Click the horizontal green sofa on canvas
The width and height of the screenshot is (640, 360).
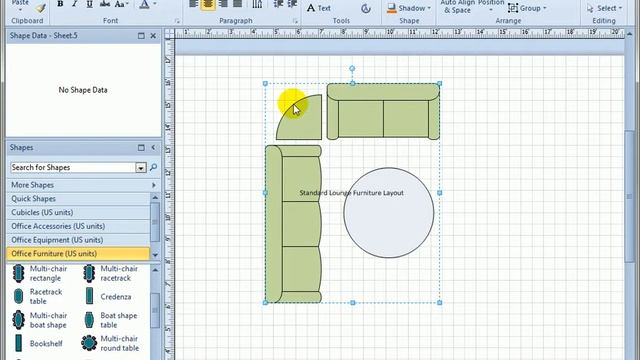pyautogui.click(x=383, y=111)
